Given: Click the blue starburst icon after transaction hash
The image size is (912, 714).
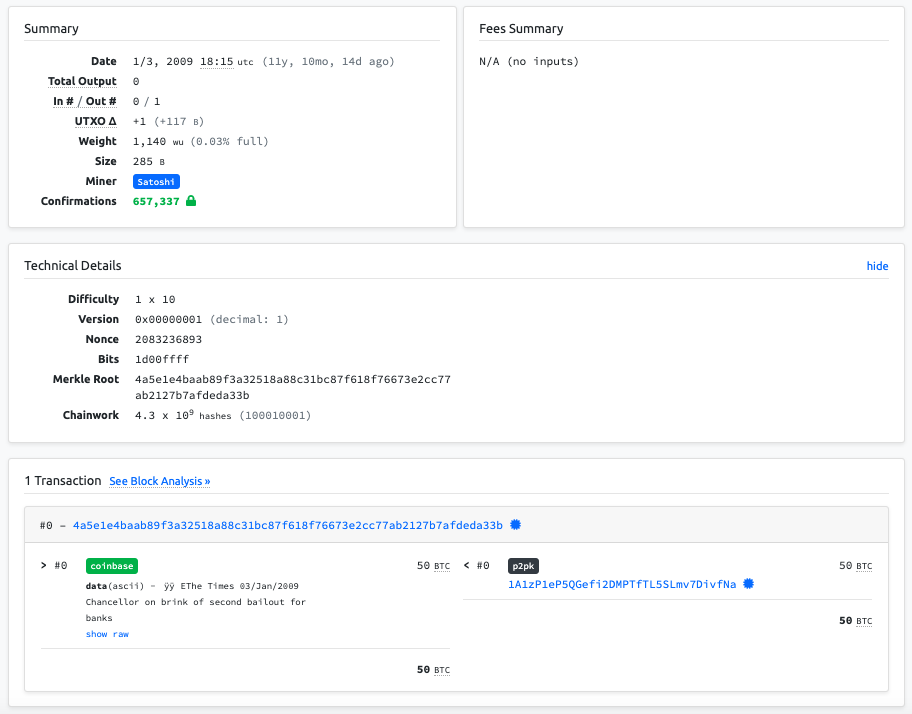Looking at the screenshot, I should tap(515, 525).
